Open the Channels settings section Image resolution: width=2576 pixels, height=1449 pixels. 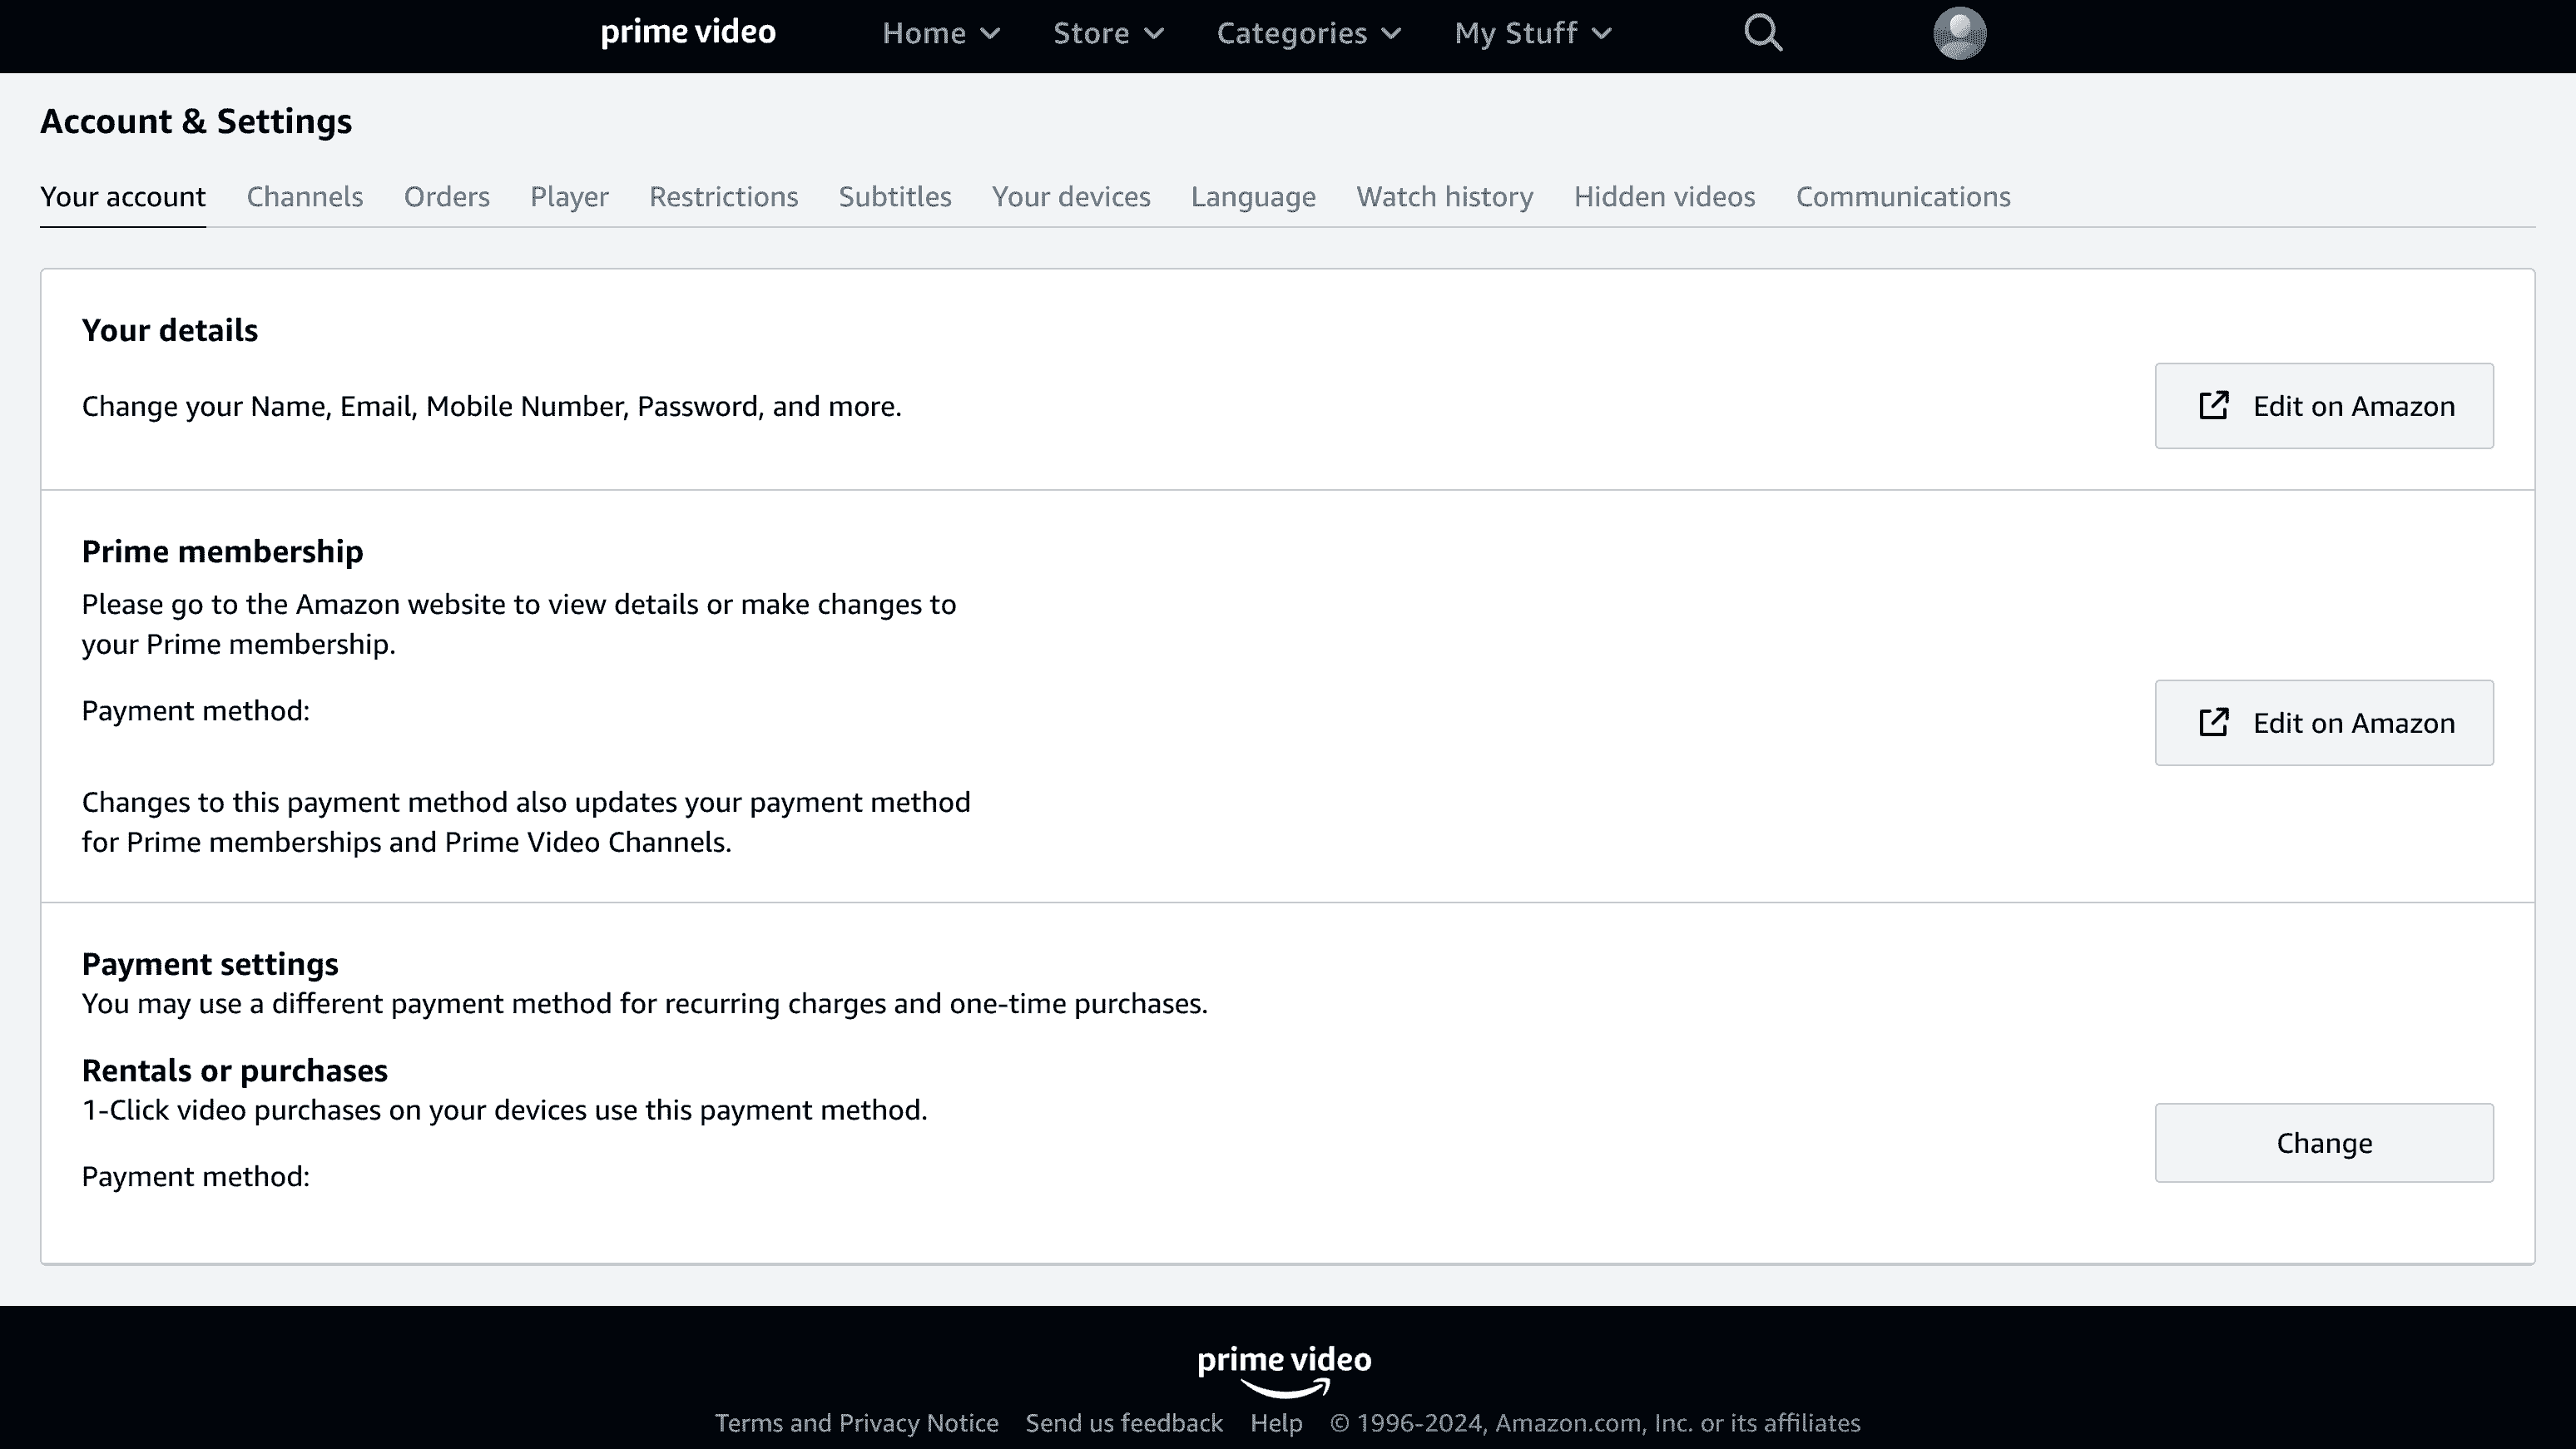[x=305, y=196]
